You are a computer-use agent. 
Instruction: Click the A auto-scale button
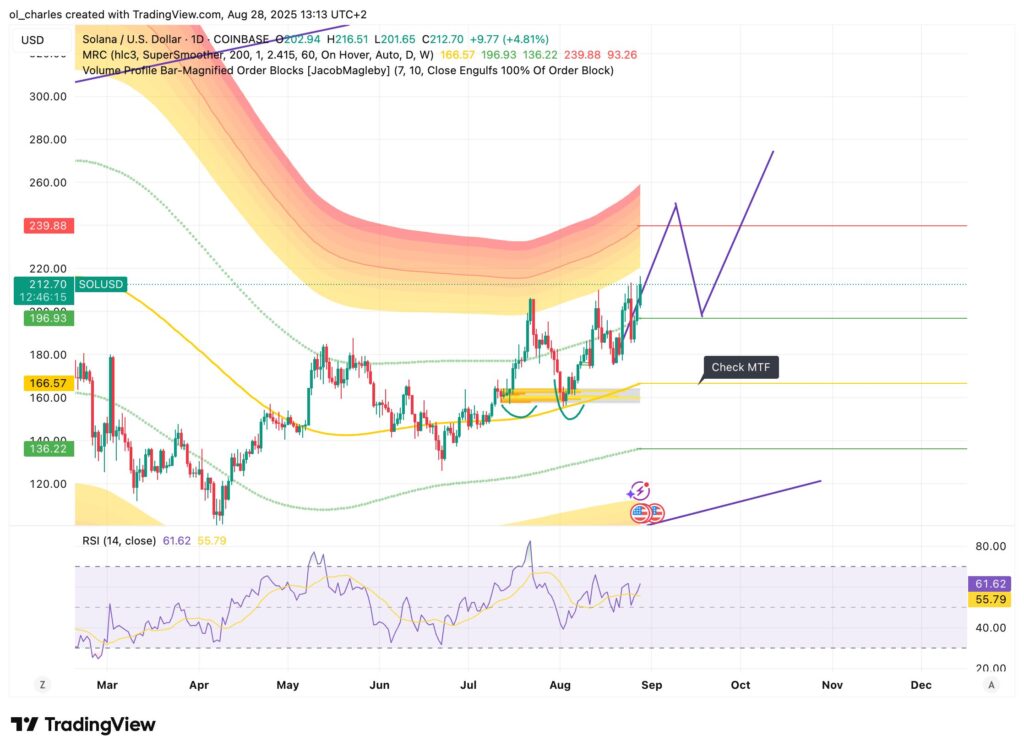point(990,685)
